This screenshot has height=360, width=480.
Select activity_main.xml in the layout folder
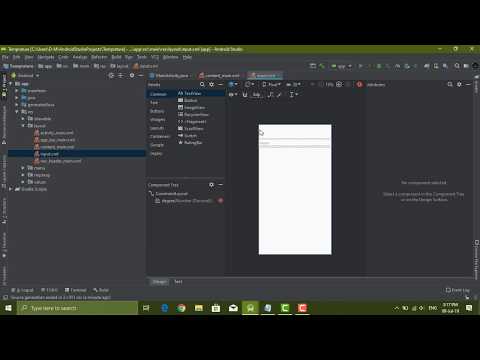click(54, 133)
